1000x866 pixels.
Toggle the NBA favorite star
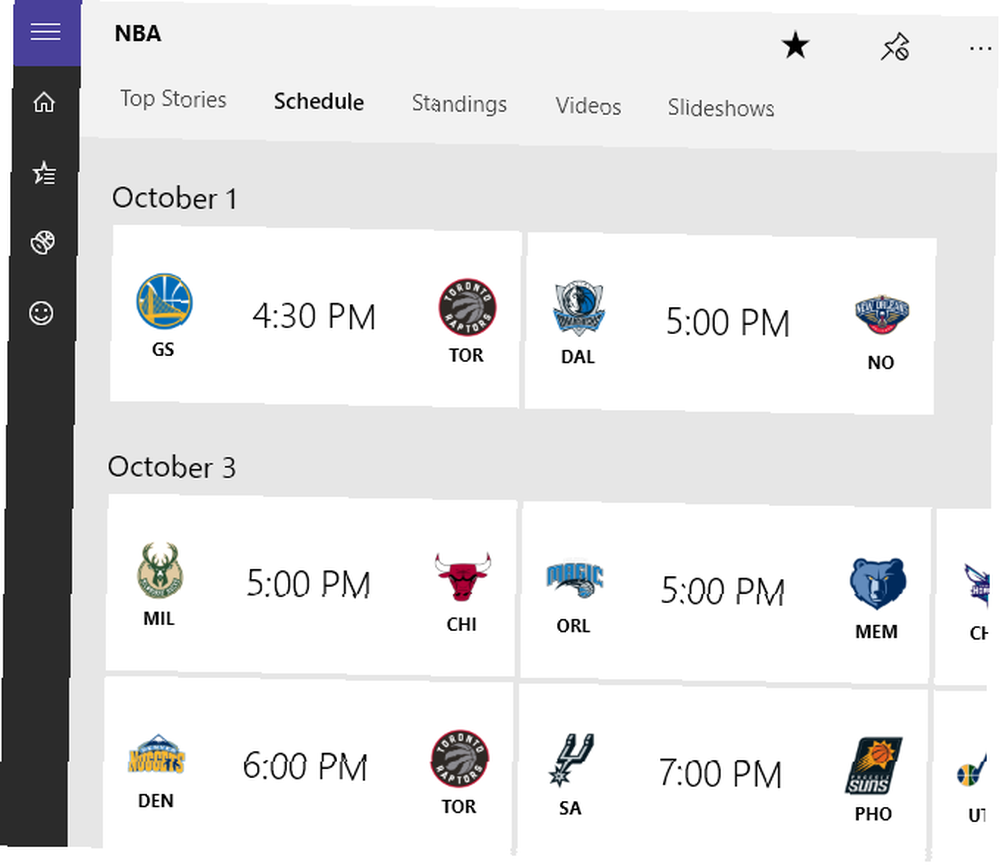pyautogui.click(x=795, y=45)
